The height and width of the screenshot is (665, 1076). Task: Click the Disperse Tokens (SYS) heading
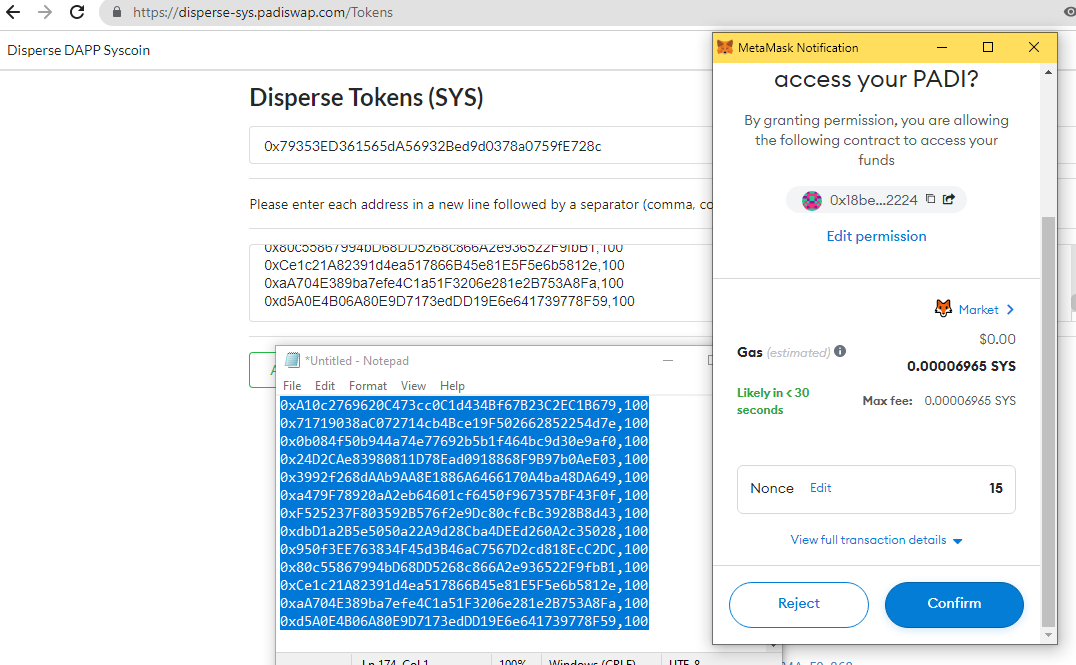point(366,97)
